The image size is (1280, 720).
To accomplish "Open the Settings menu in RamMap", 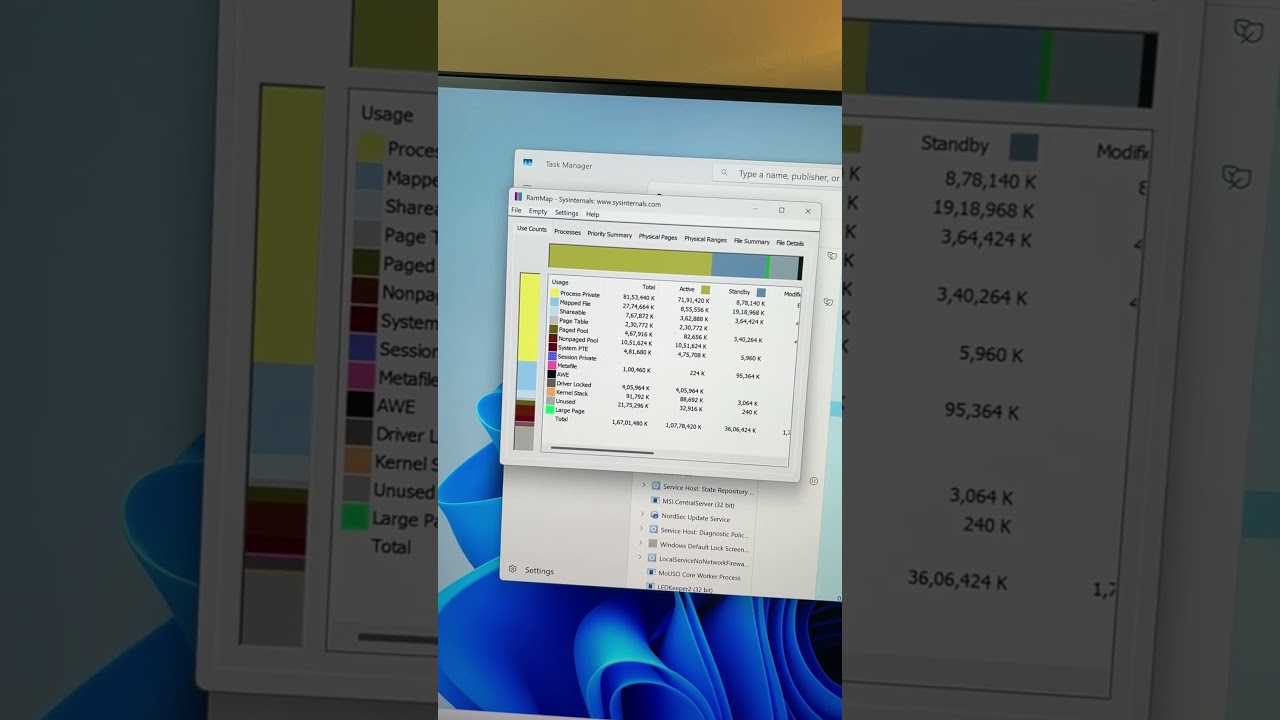I will click(567, 213).
